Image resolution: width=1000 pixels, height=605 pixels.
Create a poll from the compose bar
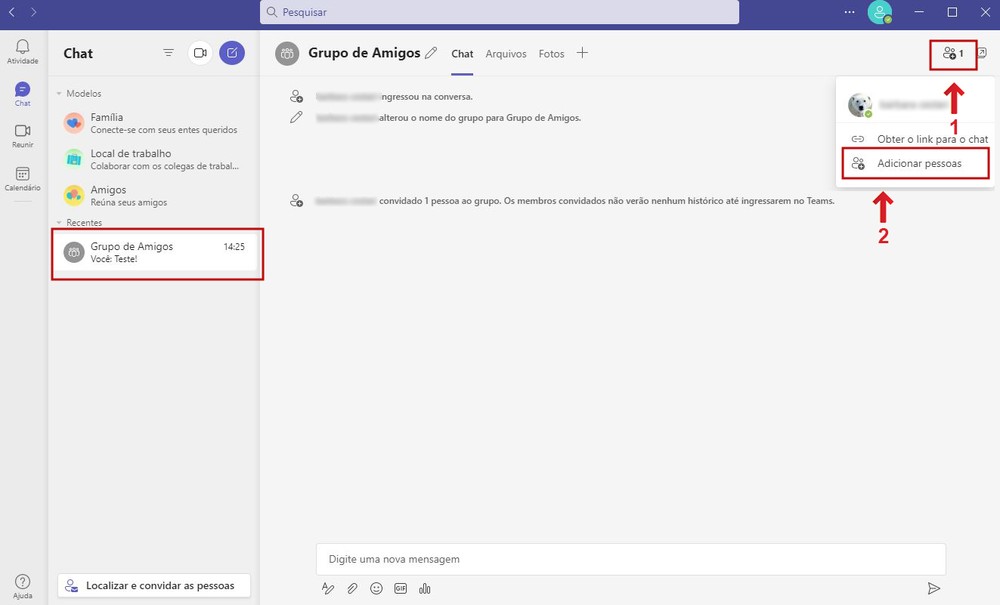point(424,588)
